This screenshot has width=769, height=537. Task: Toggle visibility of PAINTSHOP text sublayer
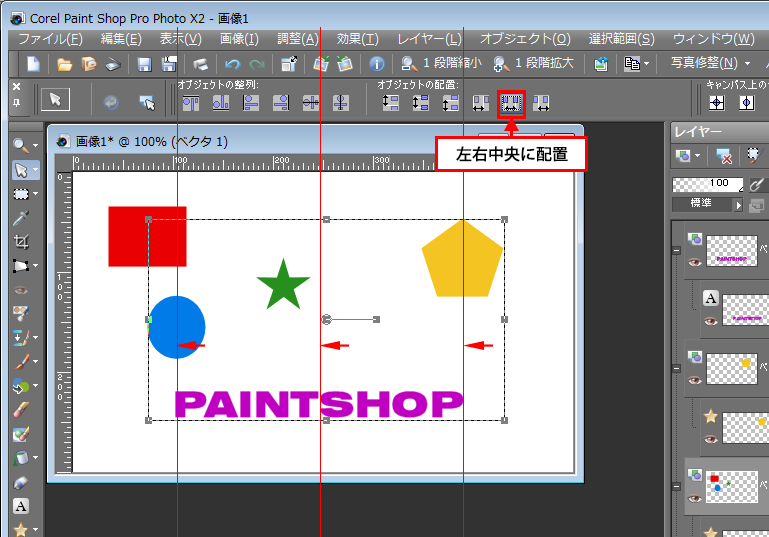click(710, 321)
